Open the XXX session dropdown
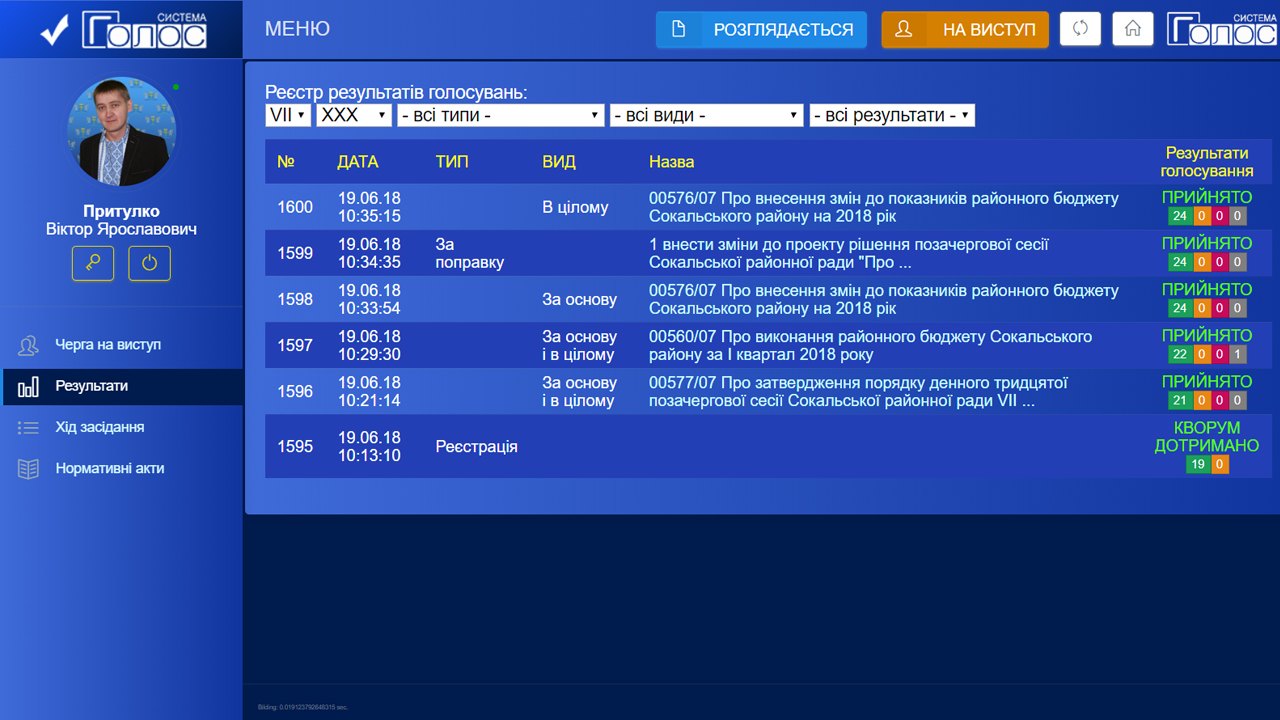The height and width of the screenshot is (720, 1280). (x=354, y=115)
